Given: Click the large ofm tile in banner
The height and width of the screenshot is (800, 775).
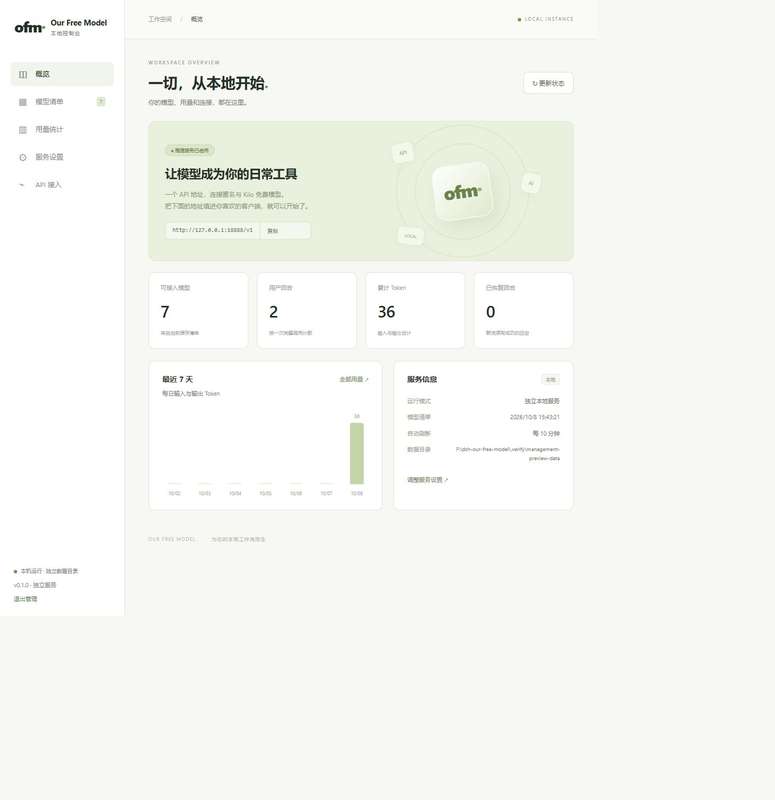Looking at the screenshot, I should [x=462, y=191].
